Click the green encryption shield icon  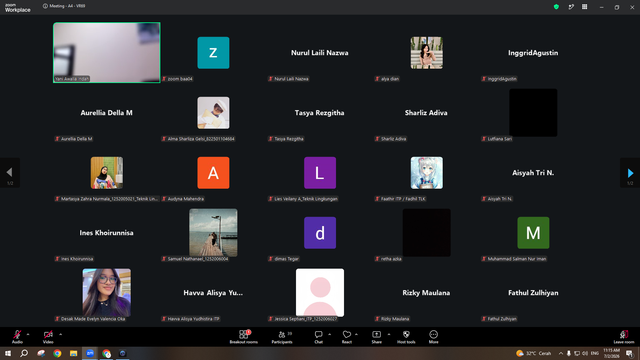(x=556, y=7)
